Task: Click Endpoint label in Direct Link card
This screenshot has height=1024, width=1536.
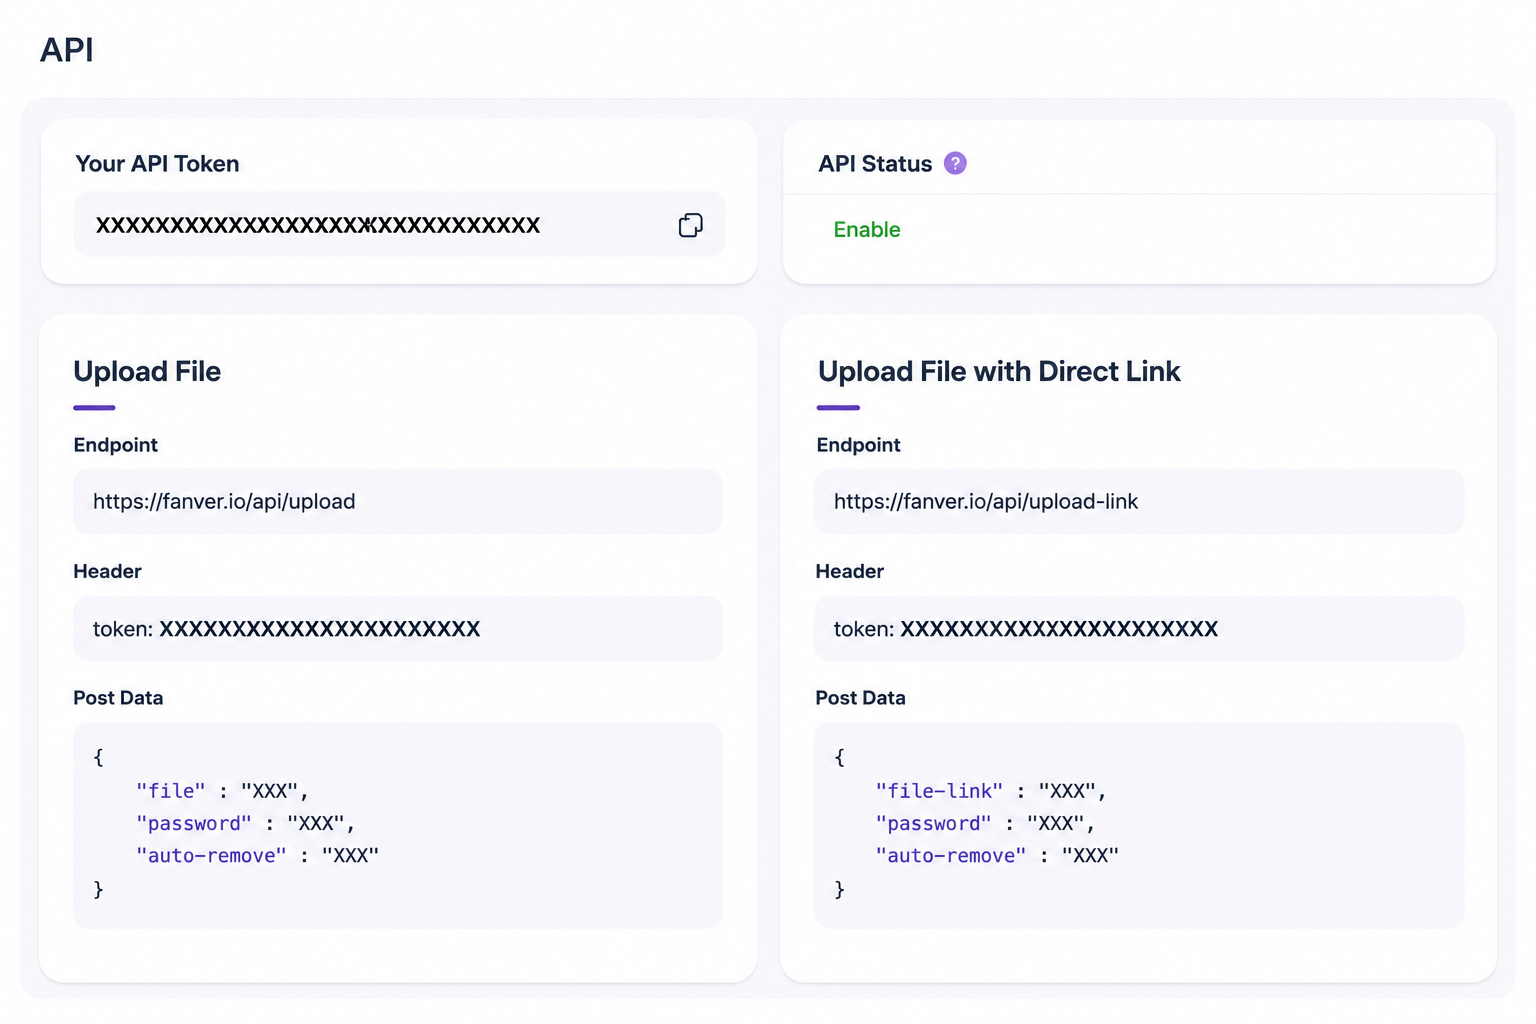Action: coord(858,445)
